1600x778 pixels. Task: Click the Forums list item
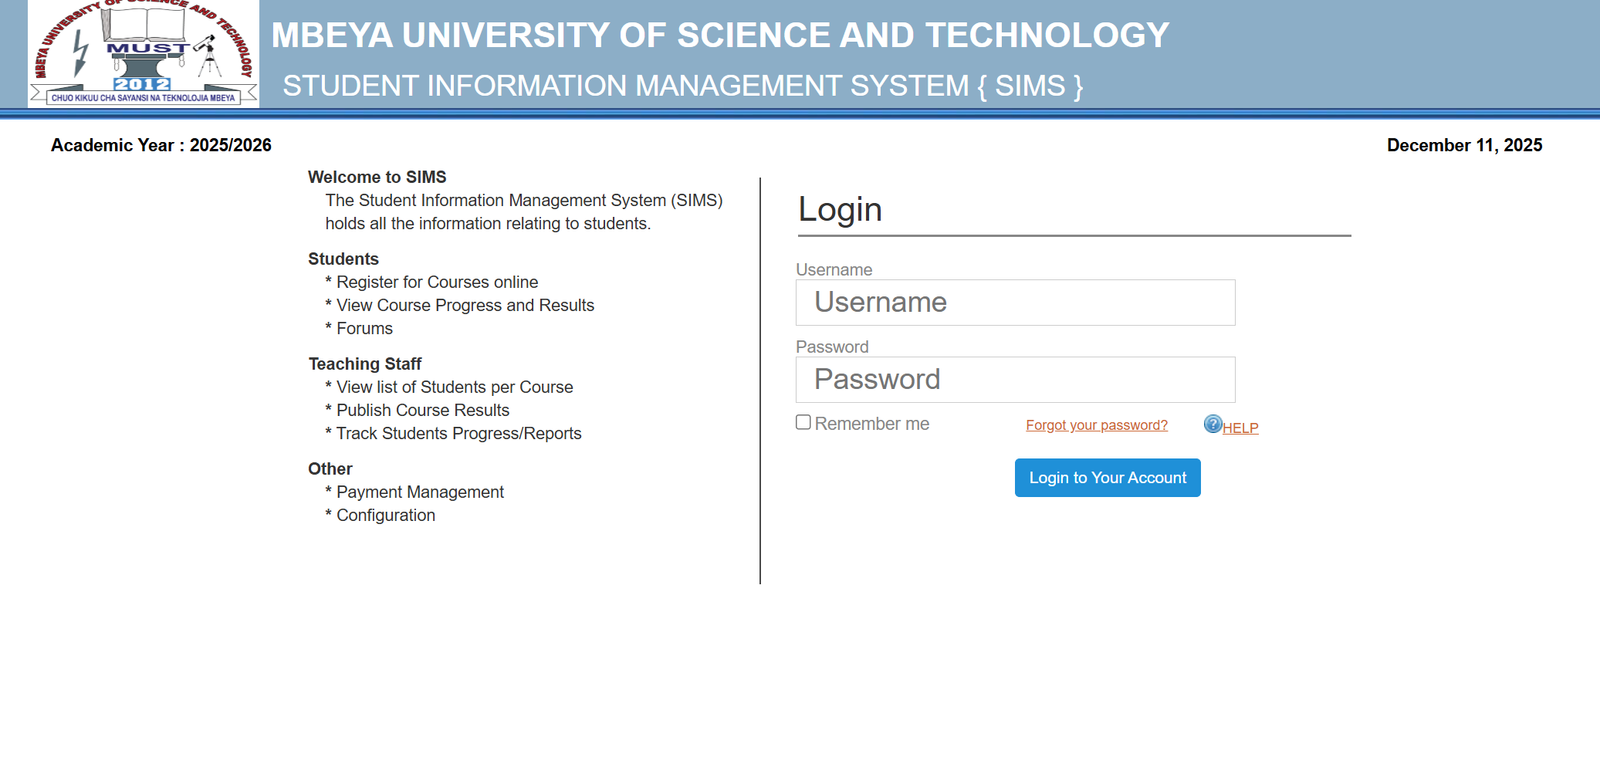(364, 328)
